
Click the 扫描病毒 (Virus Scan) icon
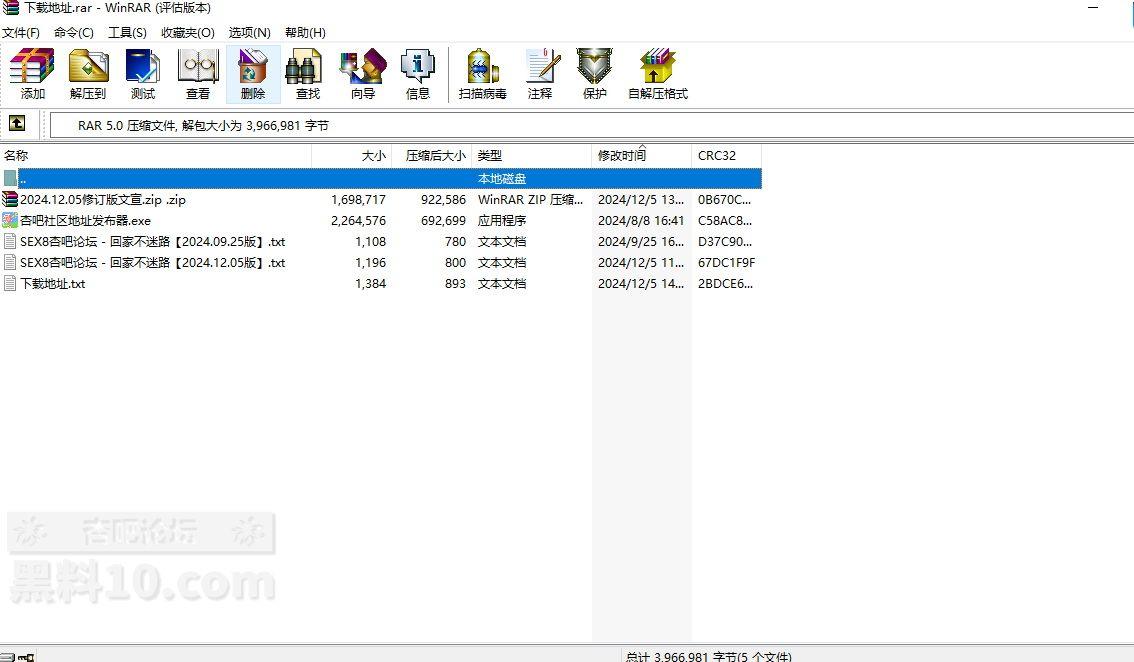tap(482, 74)
